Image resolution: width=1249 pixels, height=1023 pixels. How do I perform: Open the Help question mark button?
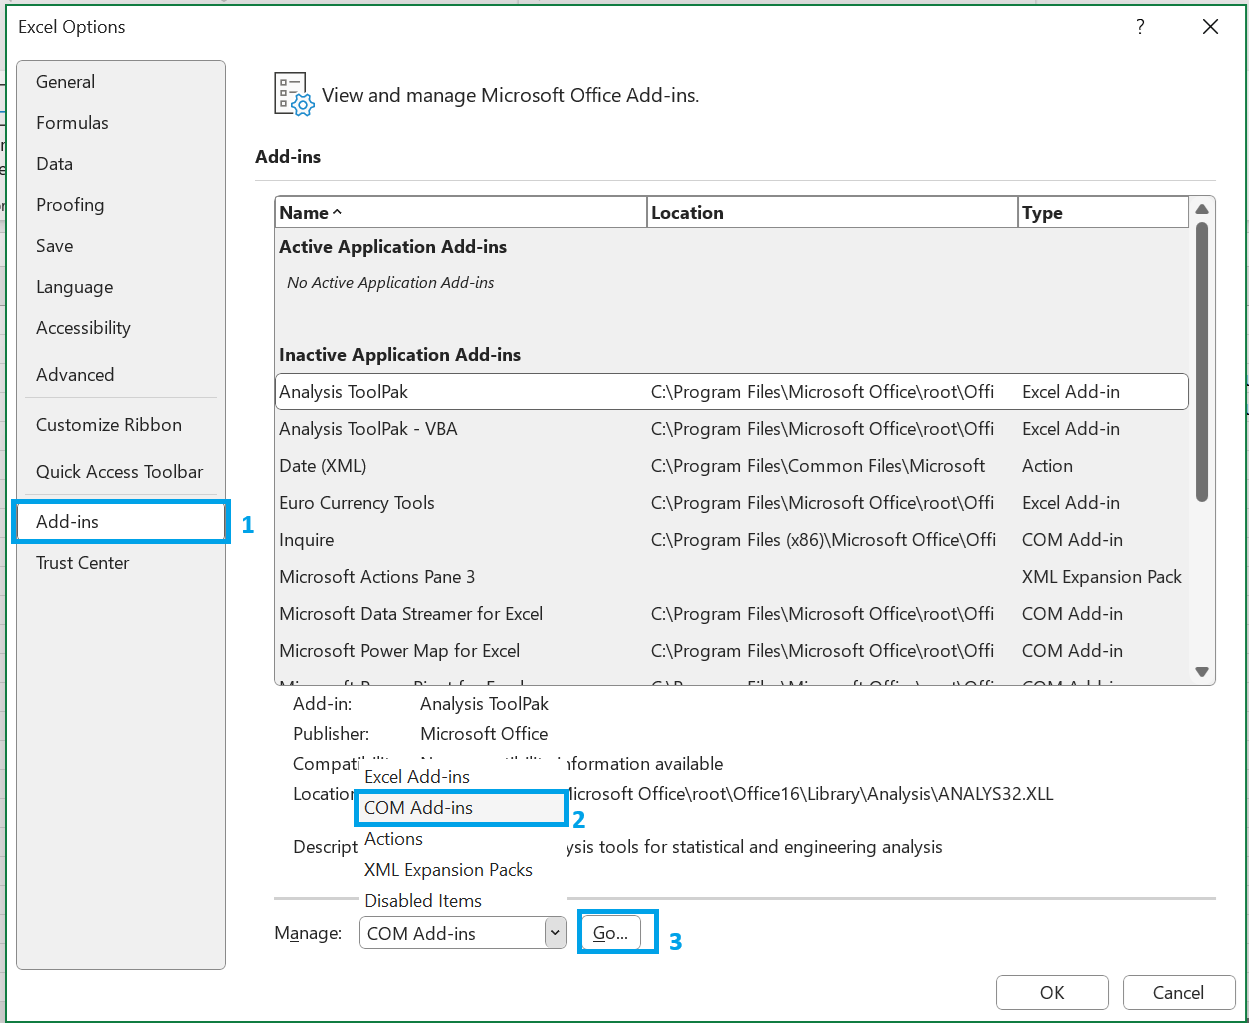point(1140,27)
